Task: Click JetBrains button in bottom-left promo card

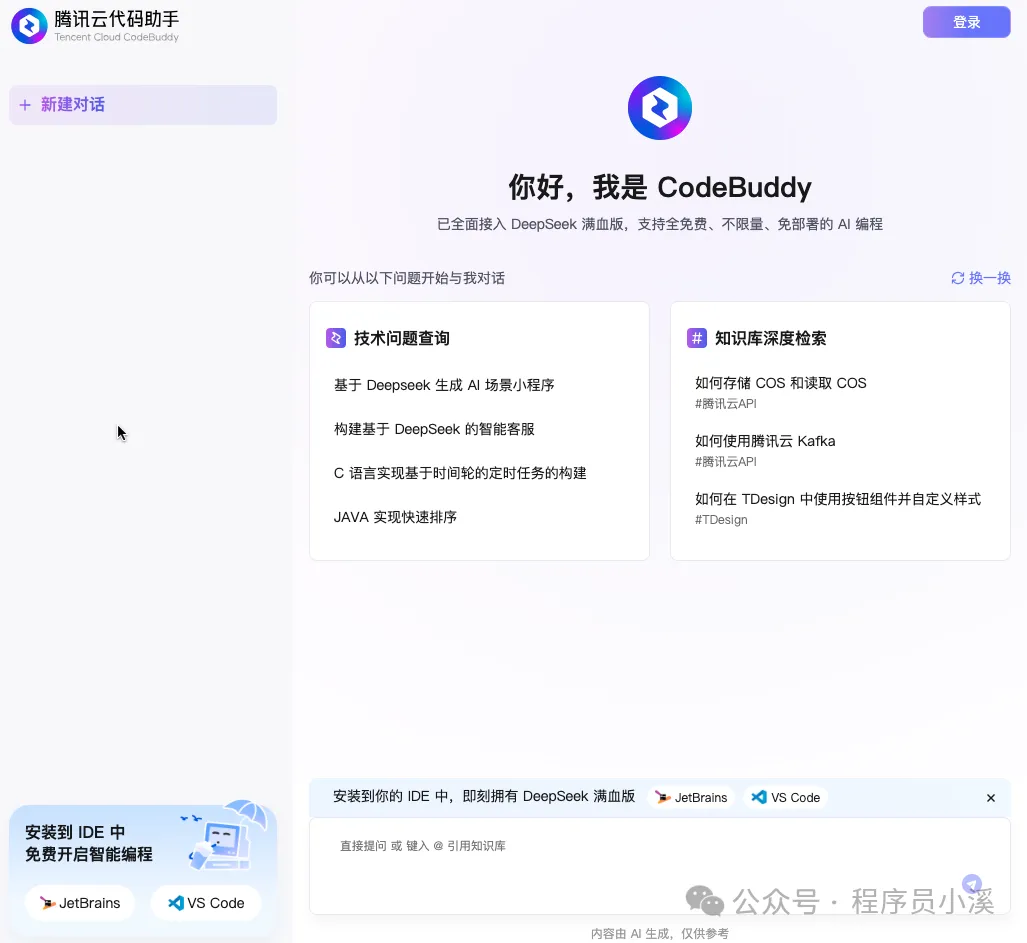Action: pyautogui.click(x=80, y=902)
